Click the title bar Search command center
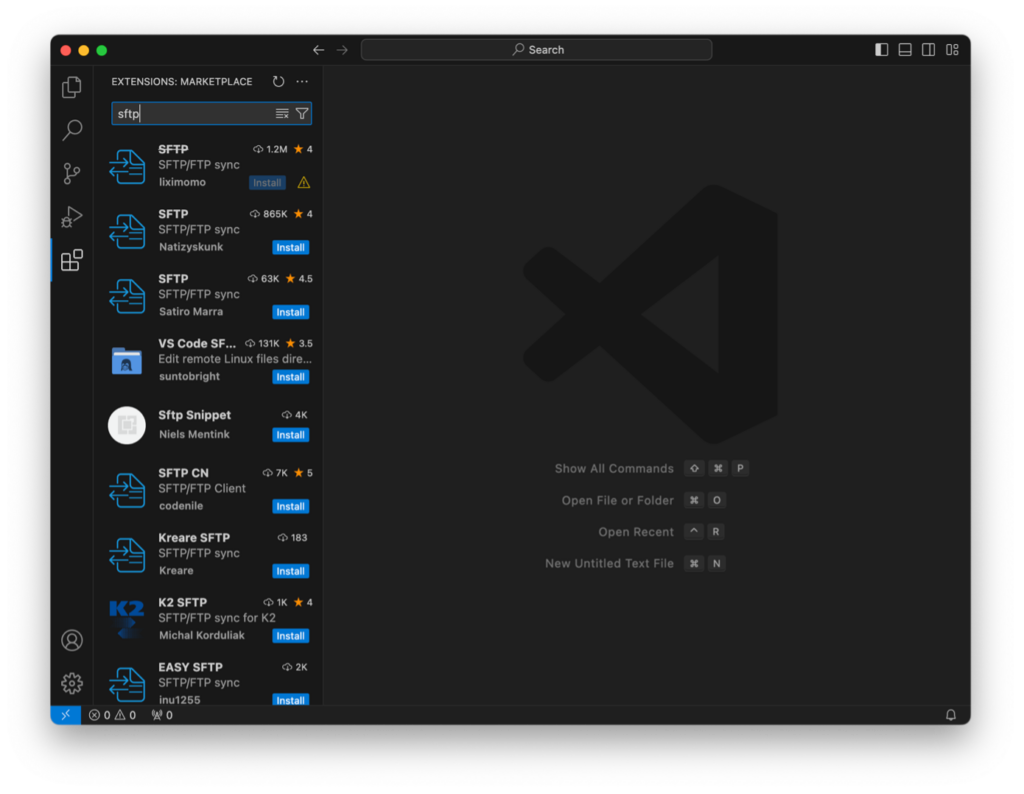The height and width of the screenshot is (794, 1024). [536, 50]
